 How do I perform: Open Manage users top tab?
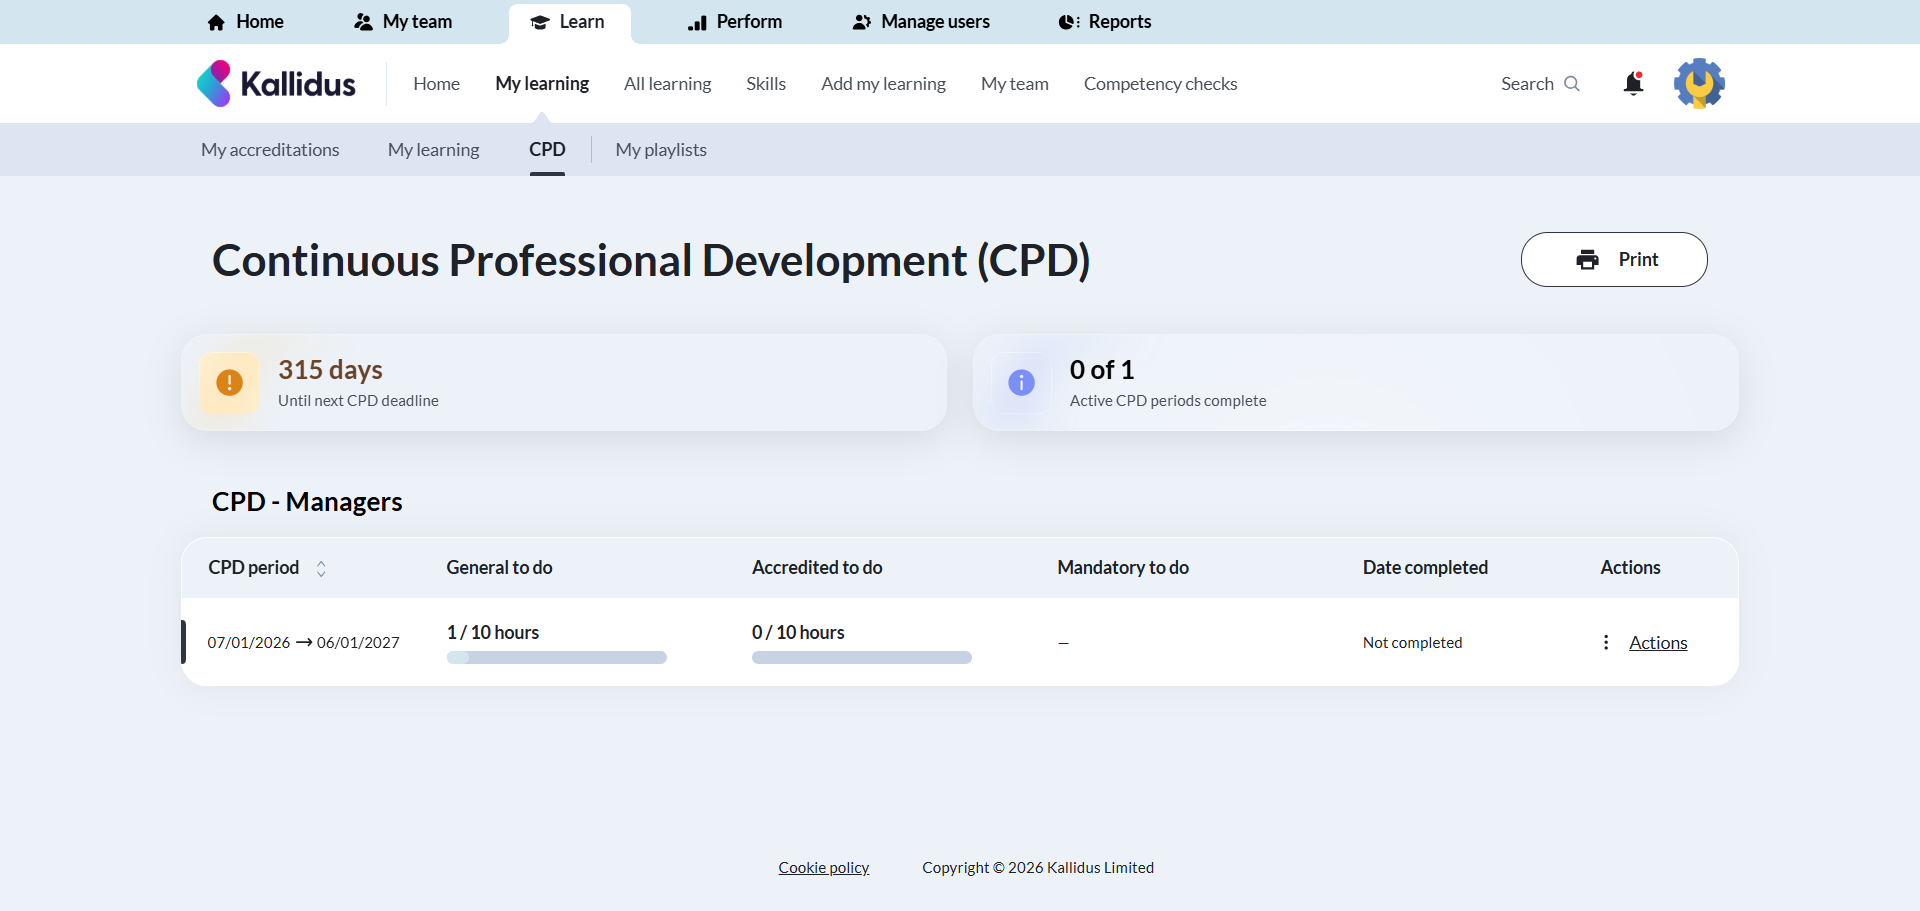(x=921, y=22)
